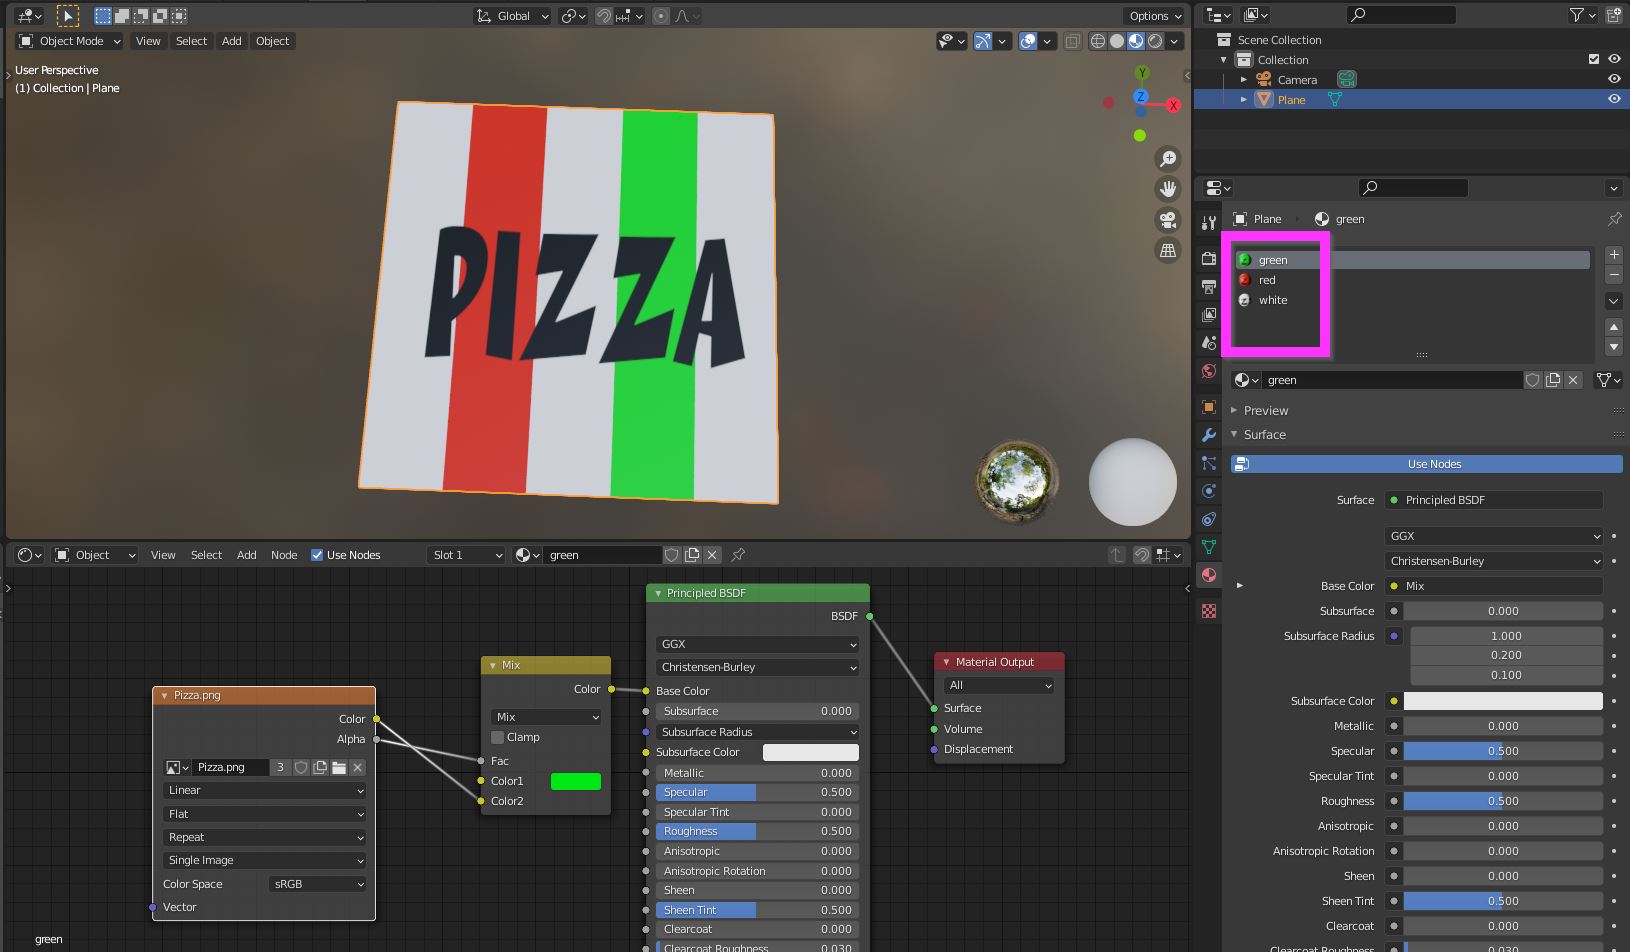The height and width of the screenshot is (952, 1630).
Task: Open the GGX distribution dropdown in node
Action: tap(757, 644)
